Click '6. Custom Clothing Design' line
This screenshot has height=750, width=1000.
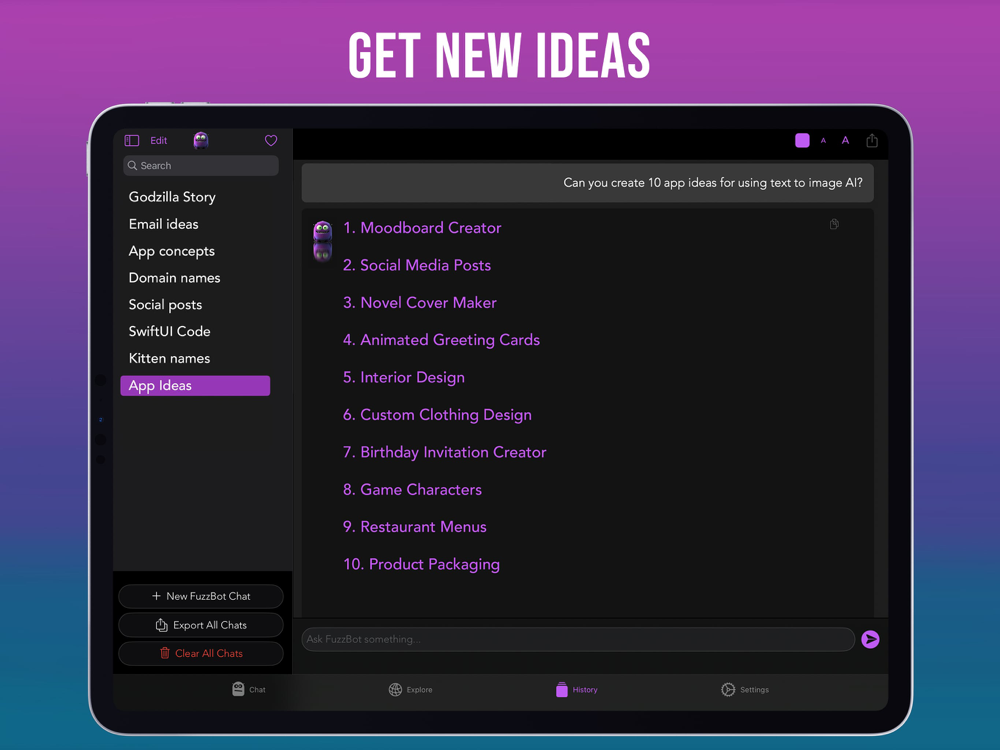point(437,415)
